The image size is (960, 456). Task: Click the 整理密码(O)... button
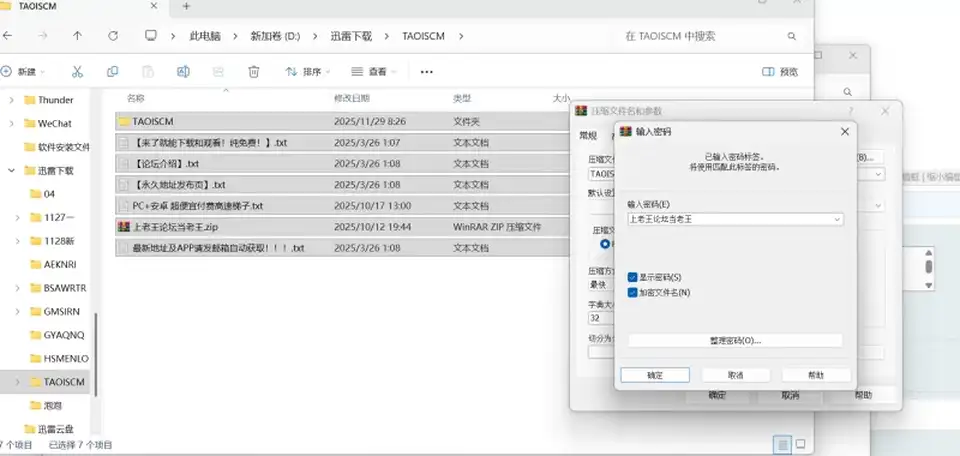click(x=735, y=340)
